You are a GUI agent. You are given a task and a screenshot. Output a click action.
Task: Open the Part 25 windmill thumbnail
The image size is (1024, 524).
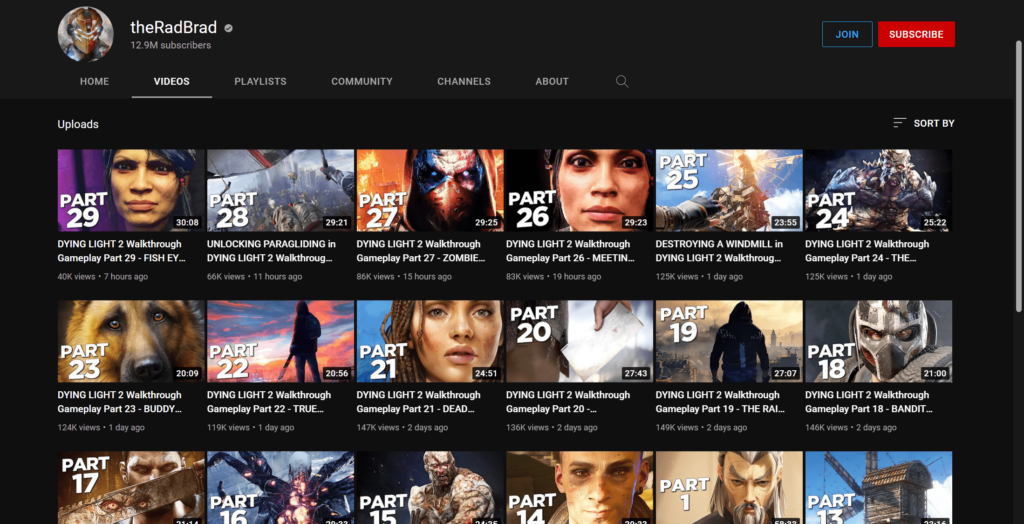pyautogui.click(x=729, y=190)
